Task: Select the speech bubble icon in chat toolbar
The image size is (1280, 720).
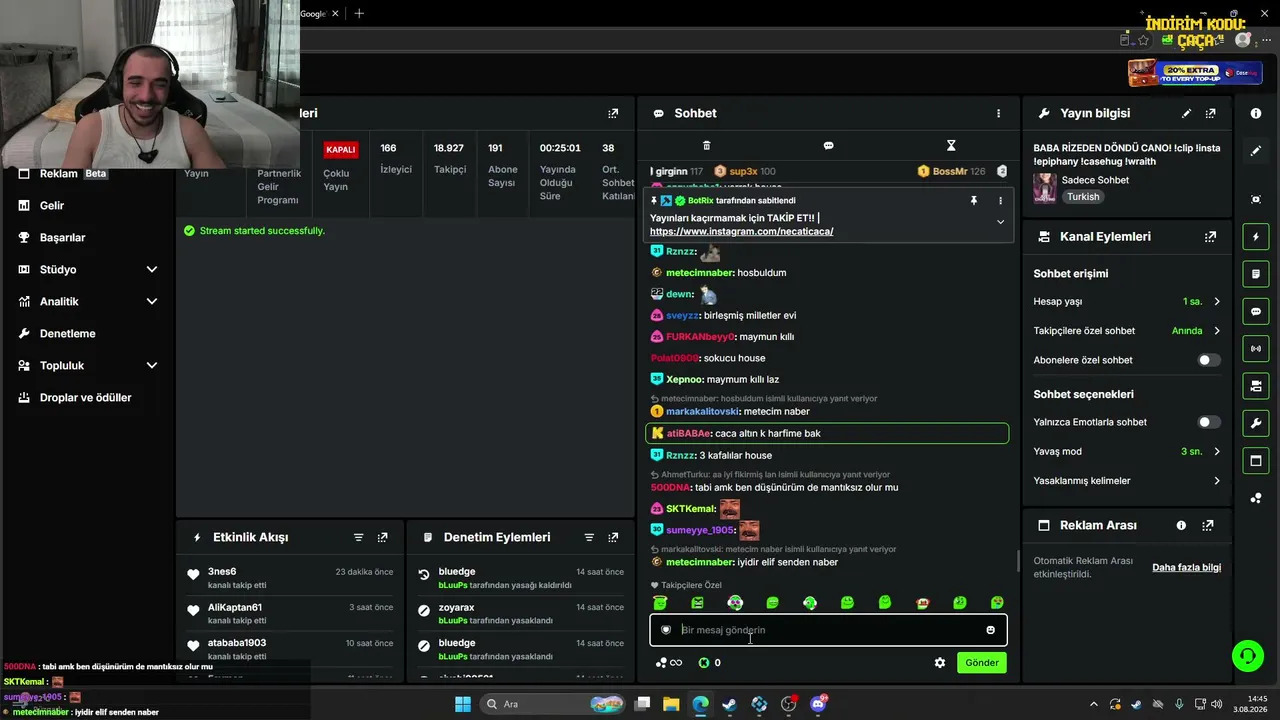Action: (828, 145)
